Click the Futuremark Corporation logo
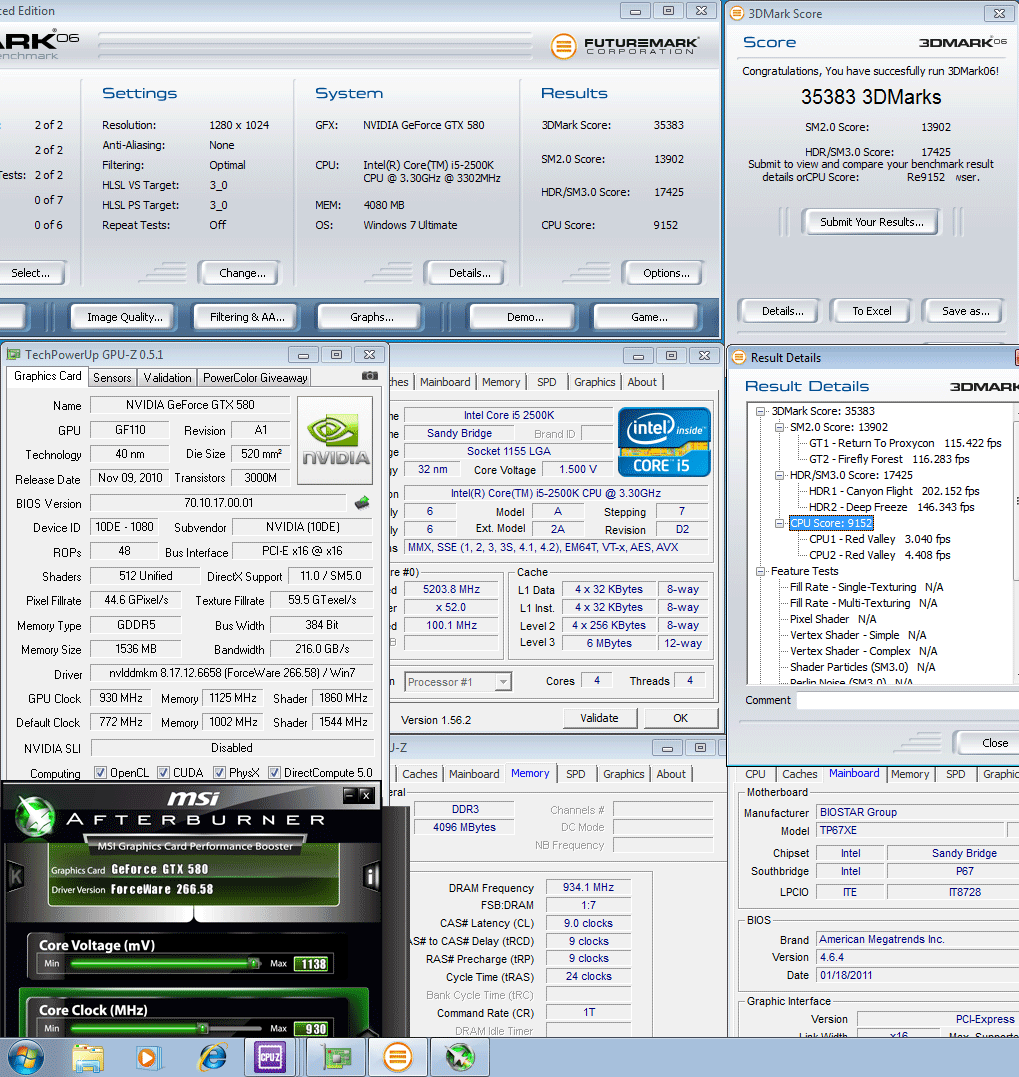Screen dimensions: 1019x1077 click(626, 46)
